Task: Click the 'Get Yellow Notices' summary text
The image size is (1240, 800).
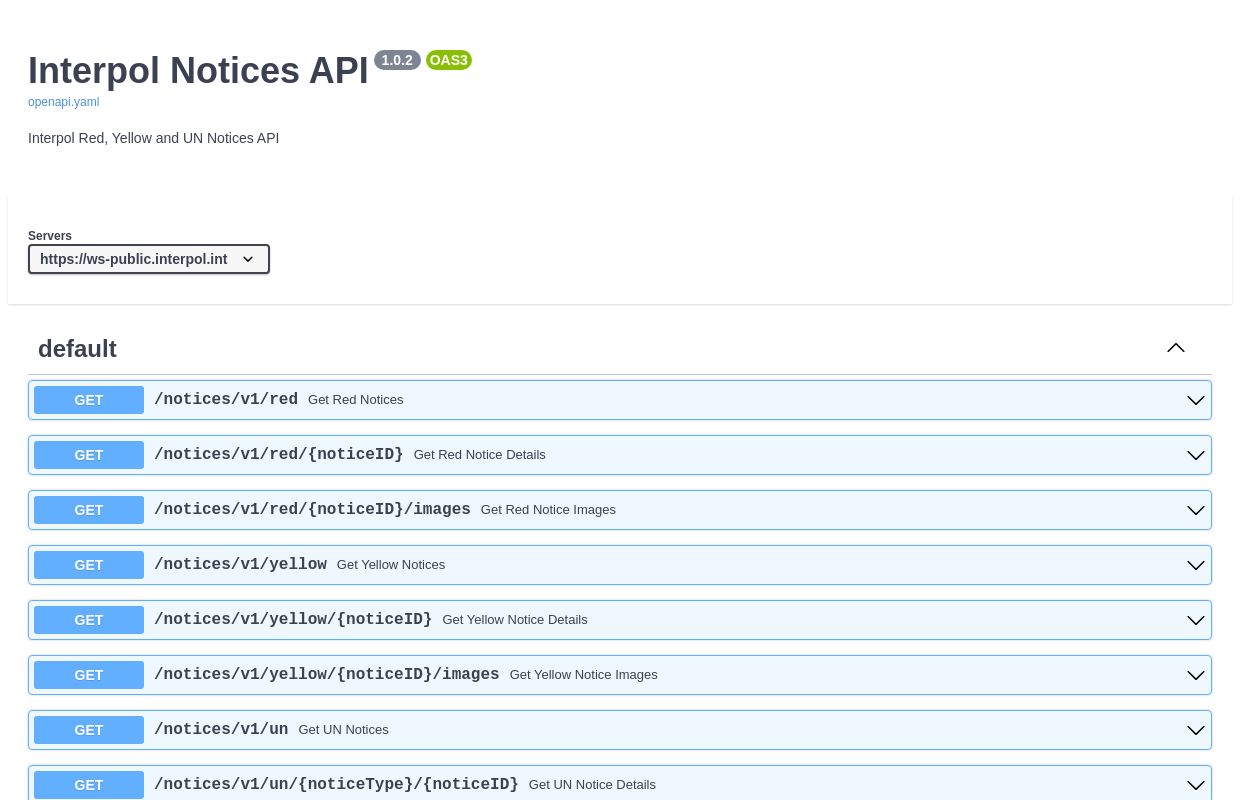Action: click(391, 565)
